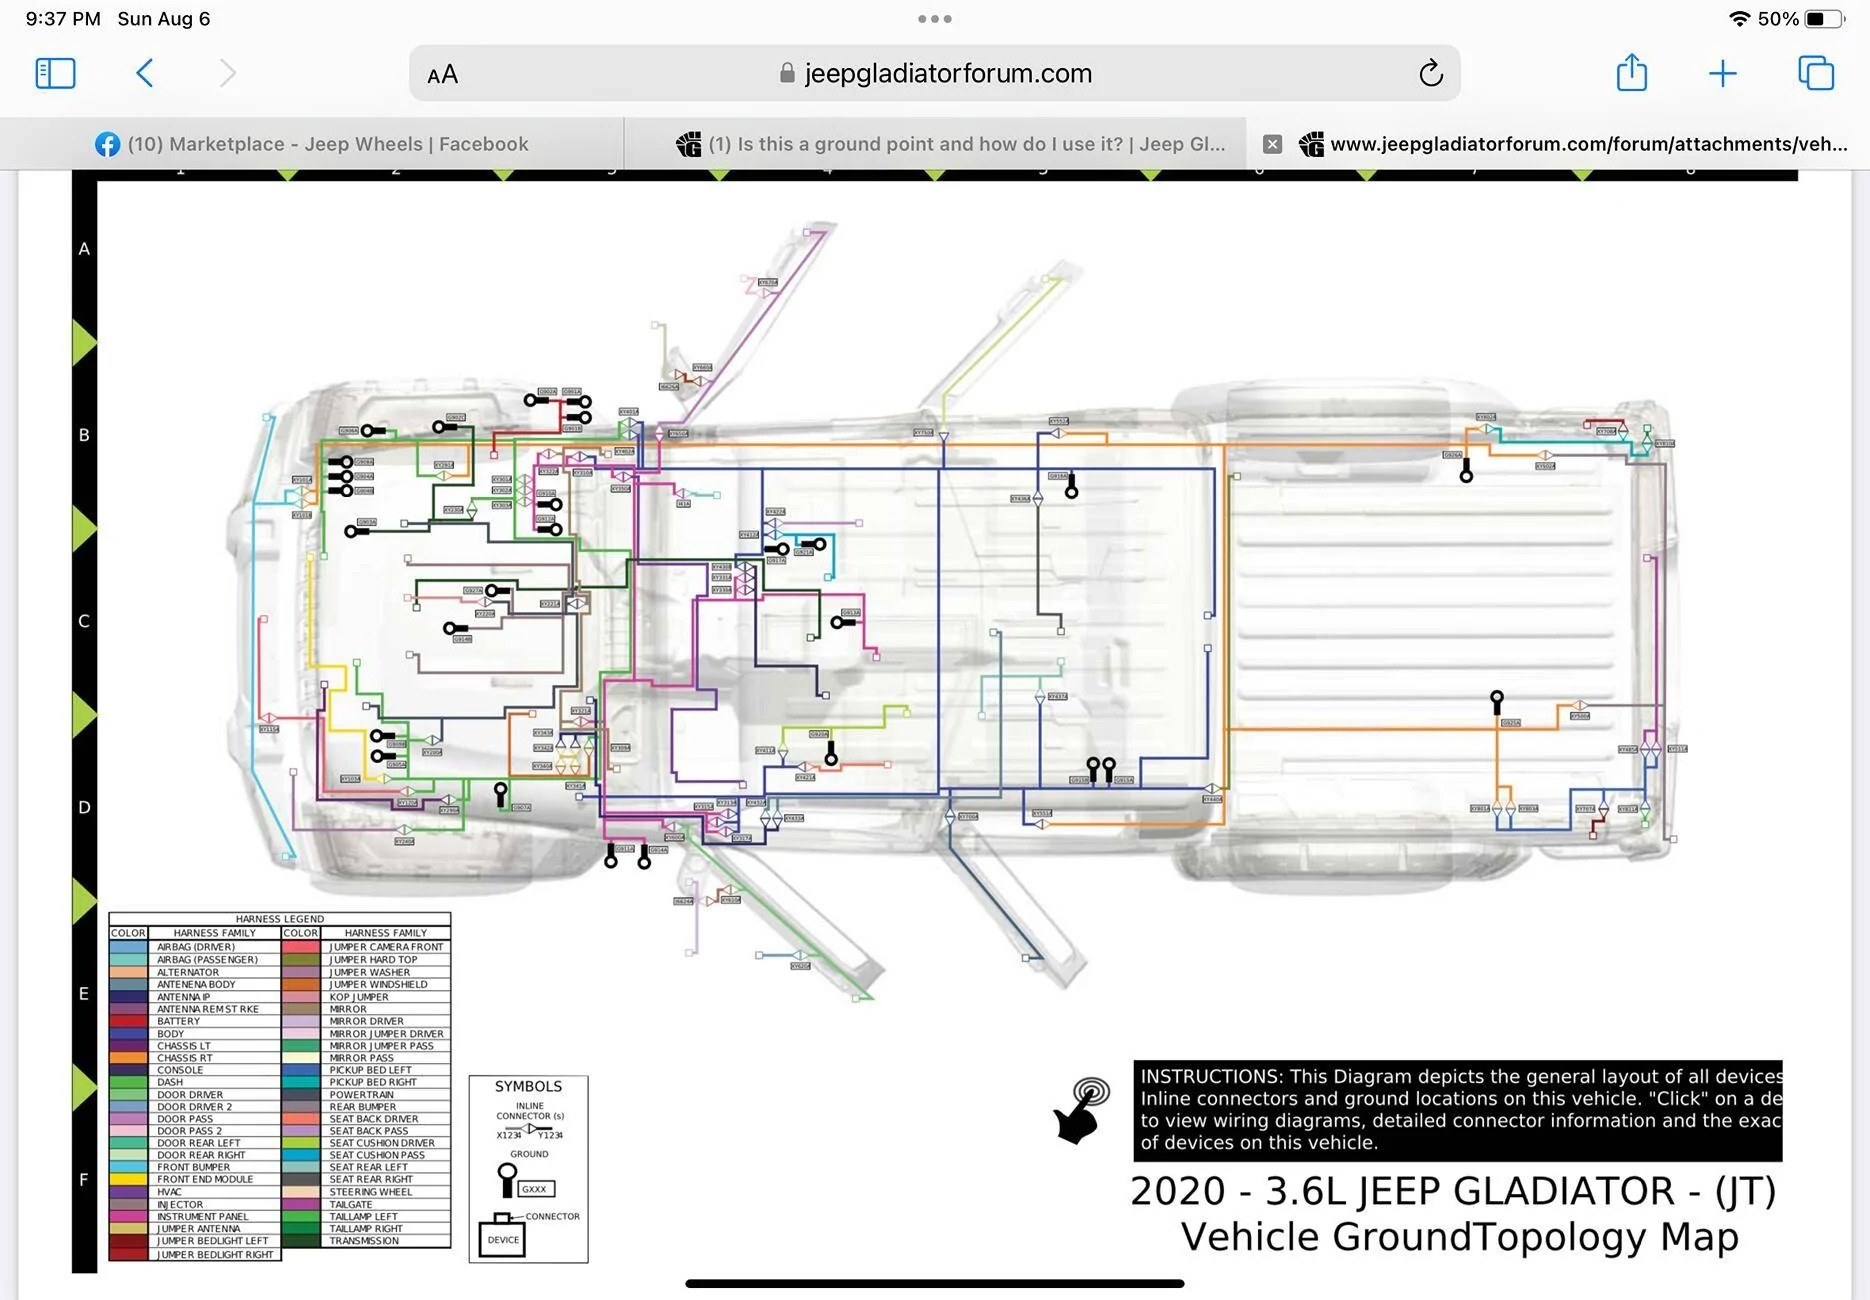Show the tab overview
The image size is (1870, 1300).
pos(1816,73)
